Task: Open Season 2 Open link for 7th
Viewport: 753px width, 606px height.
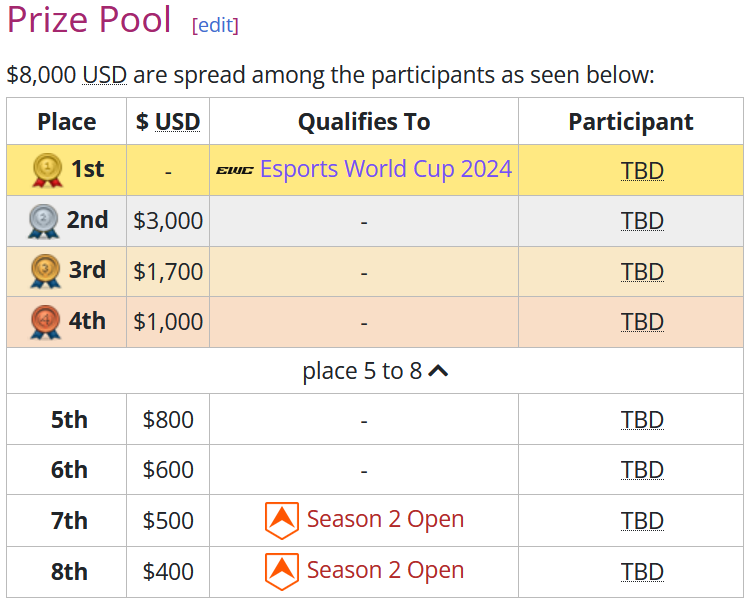Action: pos(385,520)
